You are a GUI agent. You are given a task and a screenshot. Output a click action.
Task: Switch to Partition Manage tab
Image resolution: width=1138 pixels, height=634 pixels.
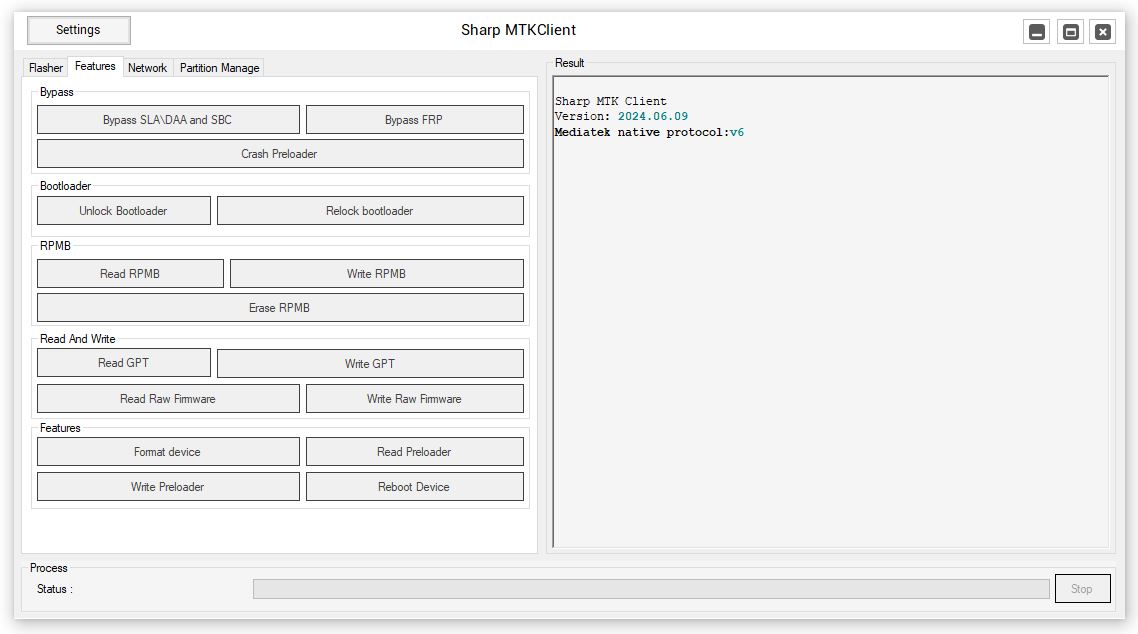pyautogui.click(x=219, y=67)
